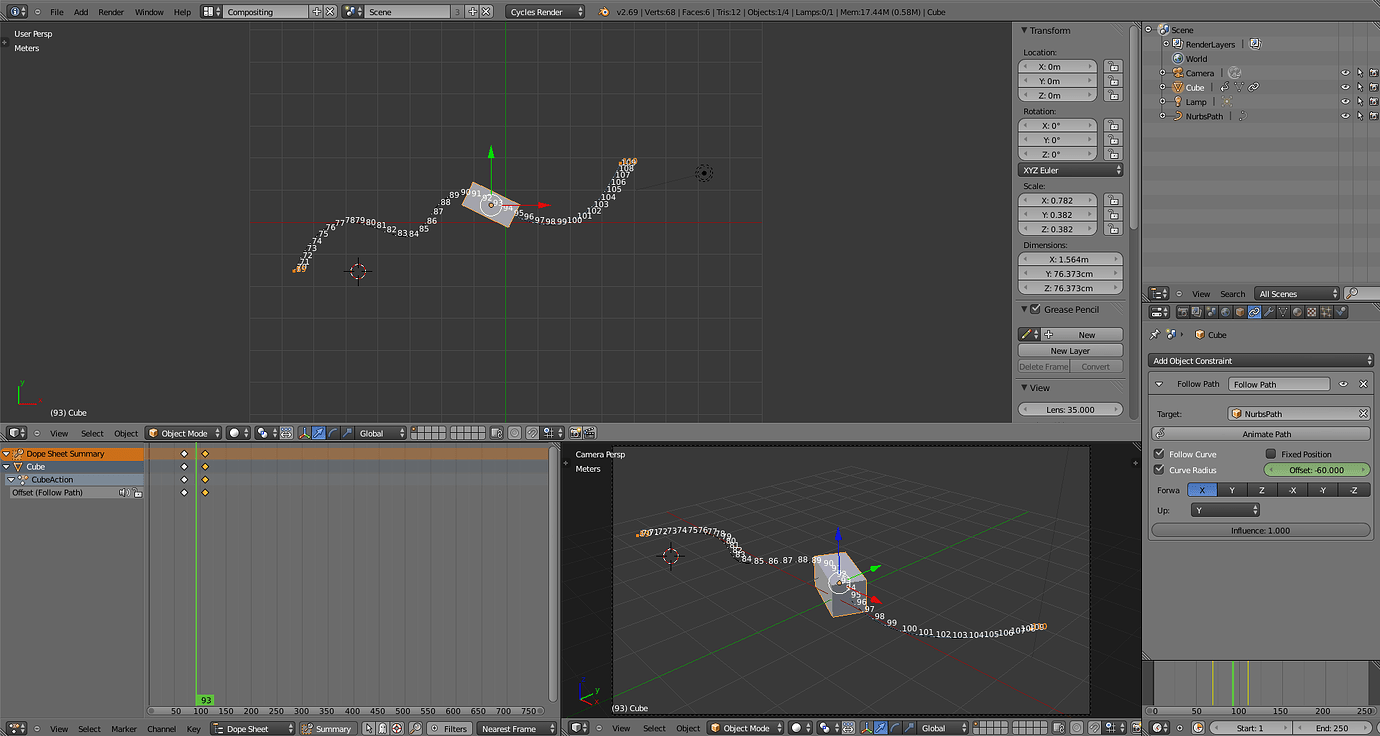Open the Global orientation dropdown in the top viewport
Screen dimensions: 1380x736
pyautogui.click(x=381, y=433)
